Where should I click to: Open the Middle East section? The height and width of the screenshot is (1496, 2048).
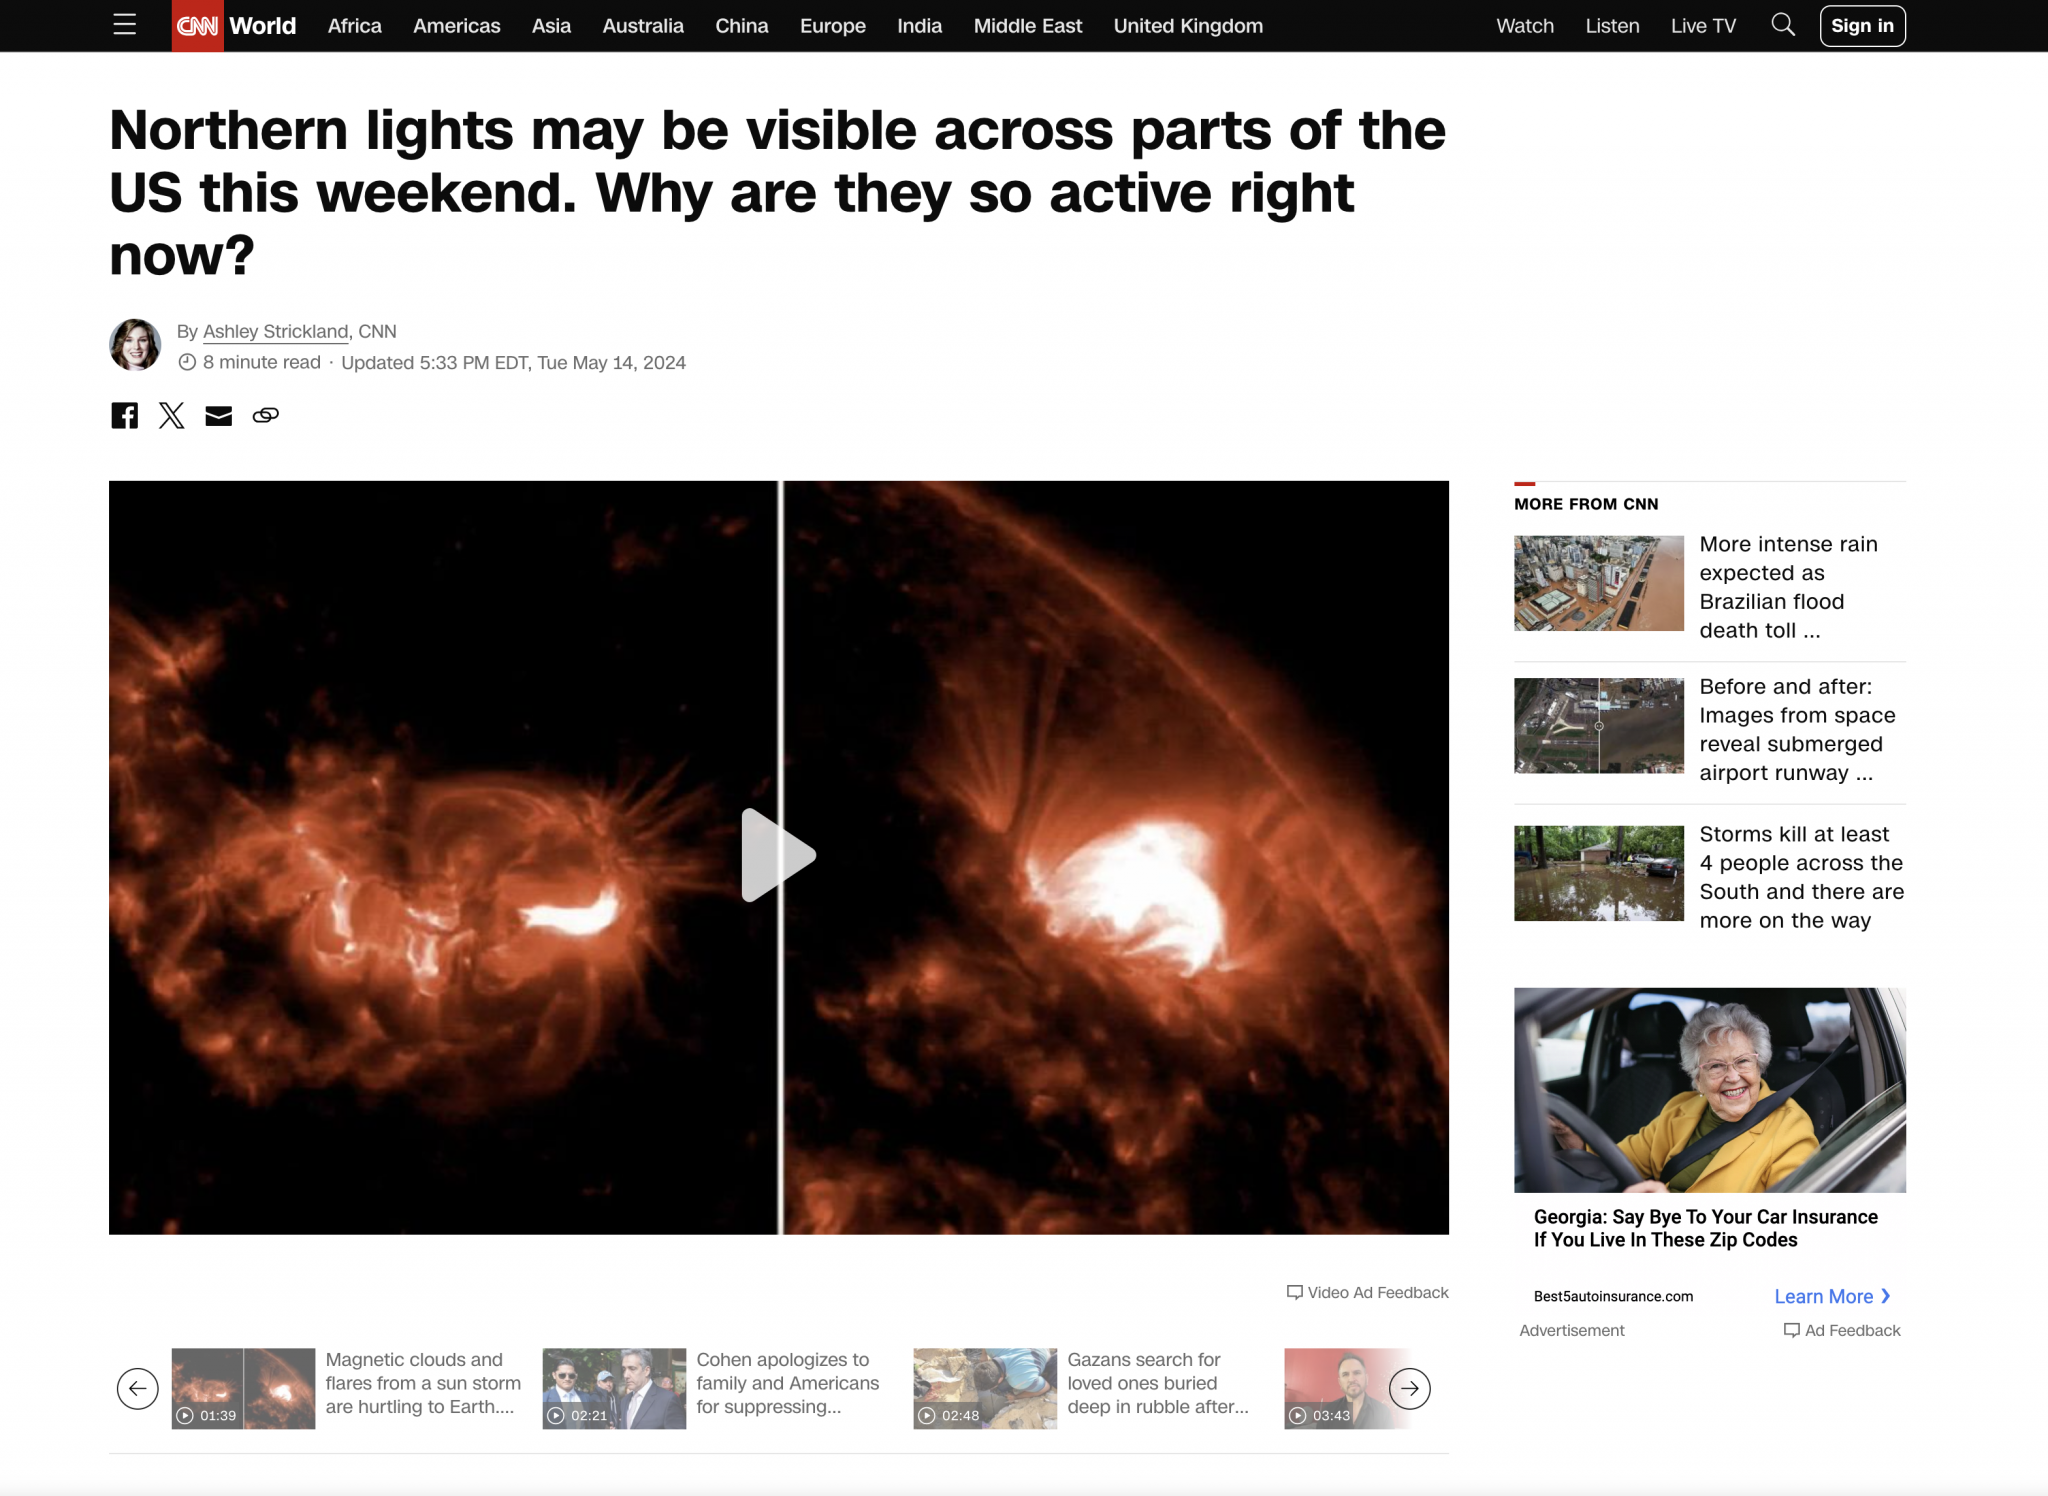click(x=1028, y=26)
